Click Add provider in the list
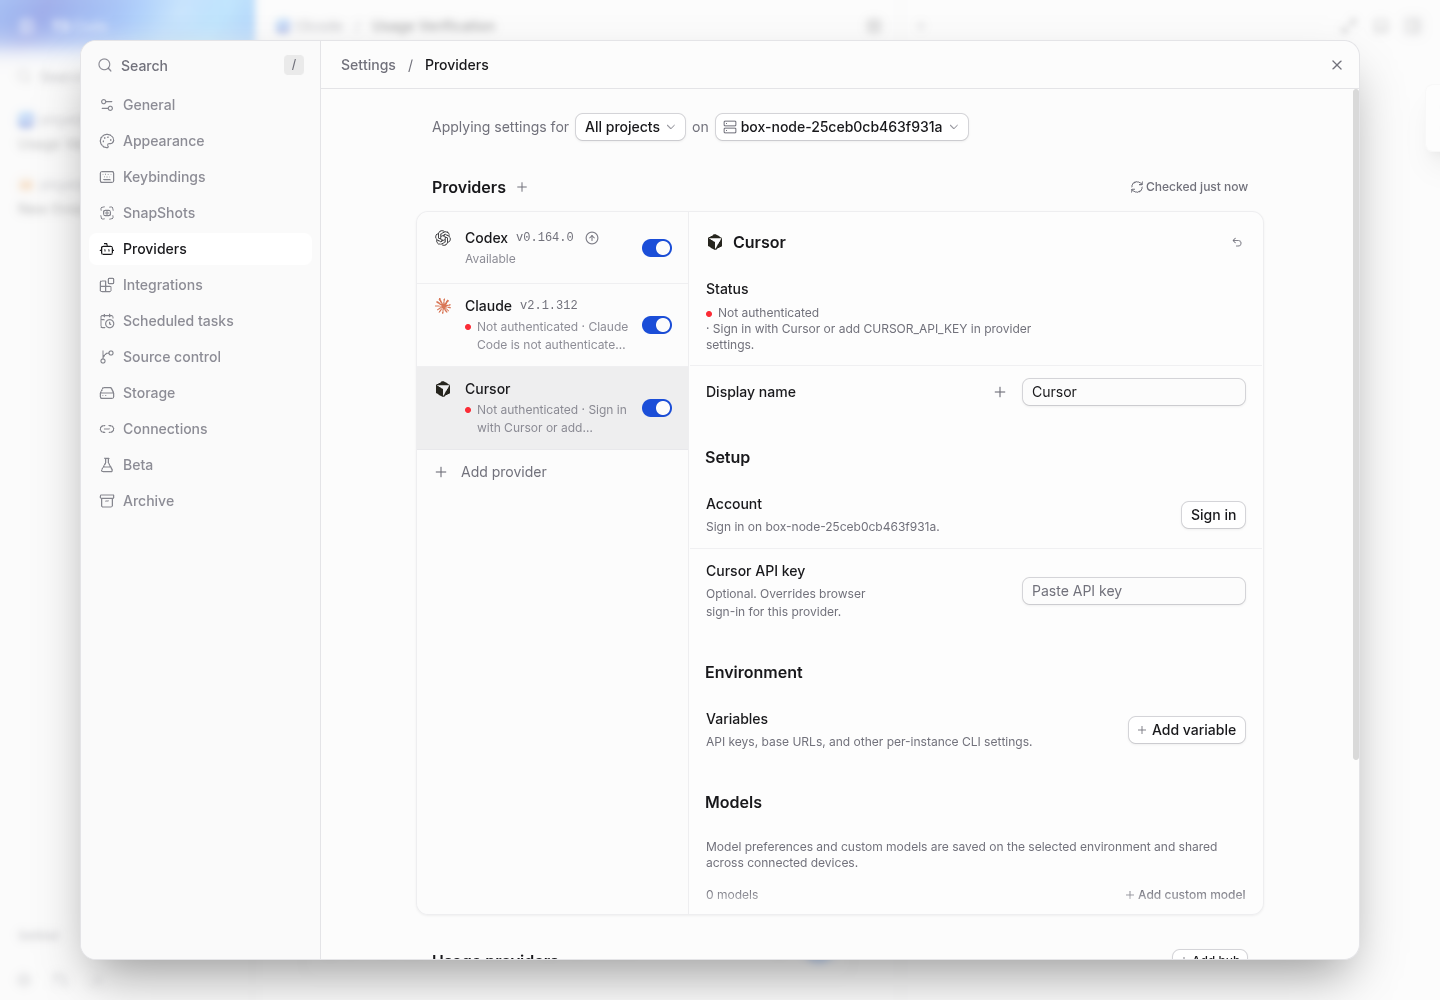 (552, 472)
